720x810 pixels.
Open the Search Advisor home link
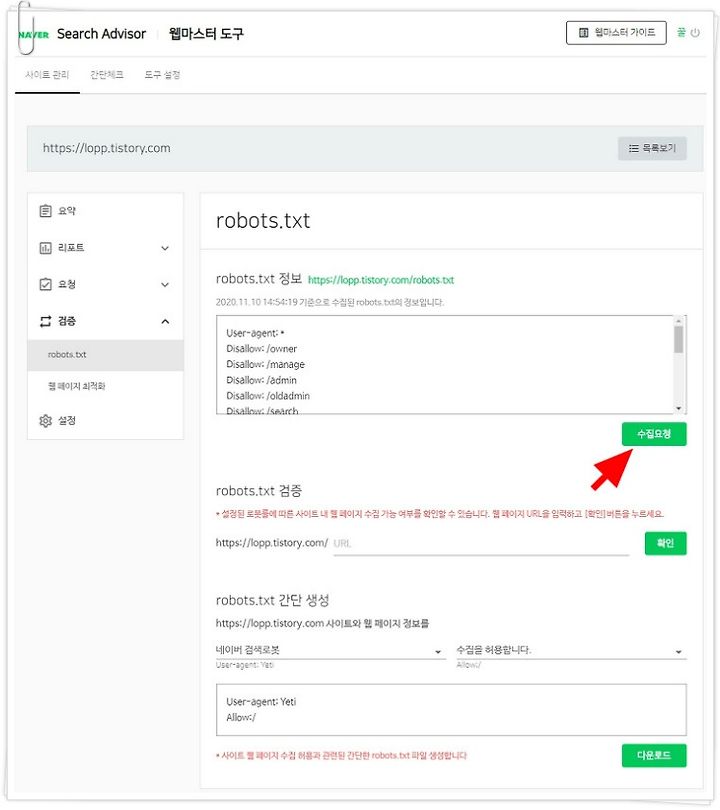coord(101,34)
